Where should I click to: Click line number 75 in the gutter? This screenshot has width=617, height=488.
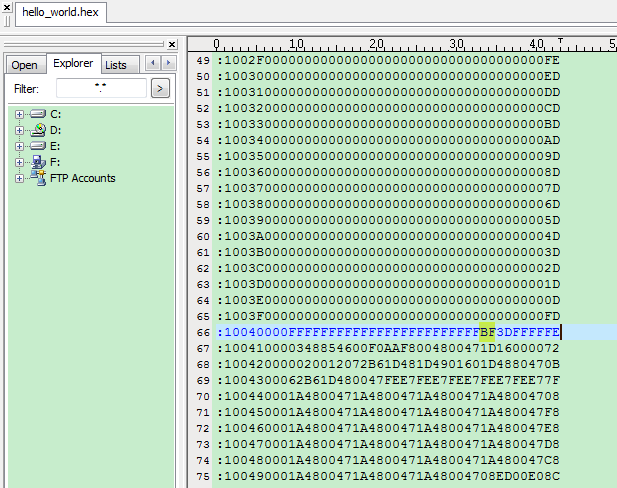203,477
